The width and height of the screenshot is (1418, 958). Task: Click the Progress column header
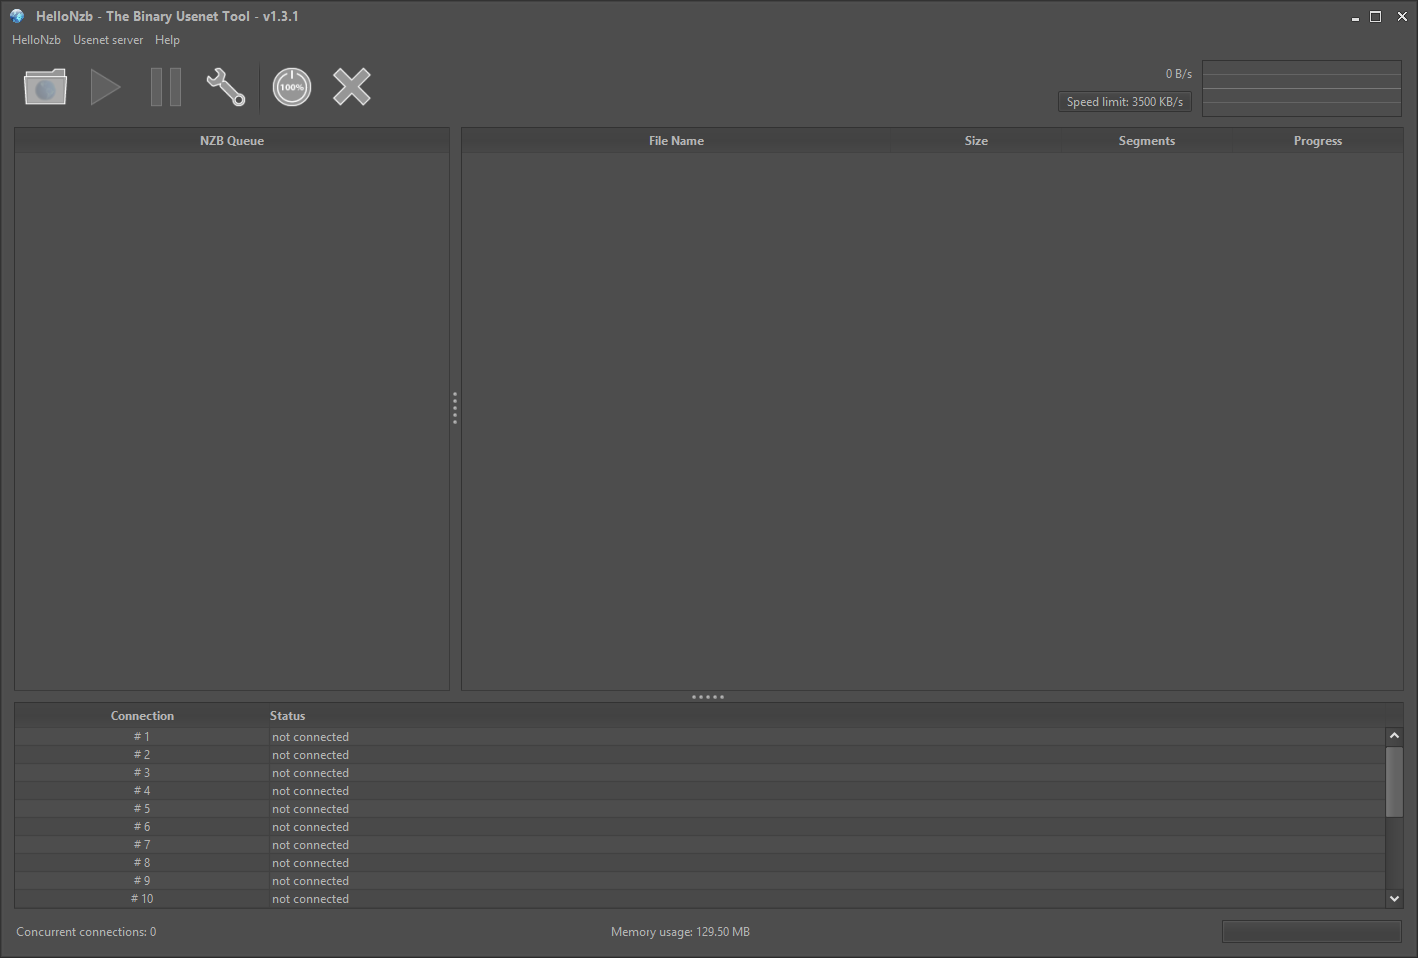1317,141
